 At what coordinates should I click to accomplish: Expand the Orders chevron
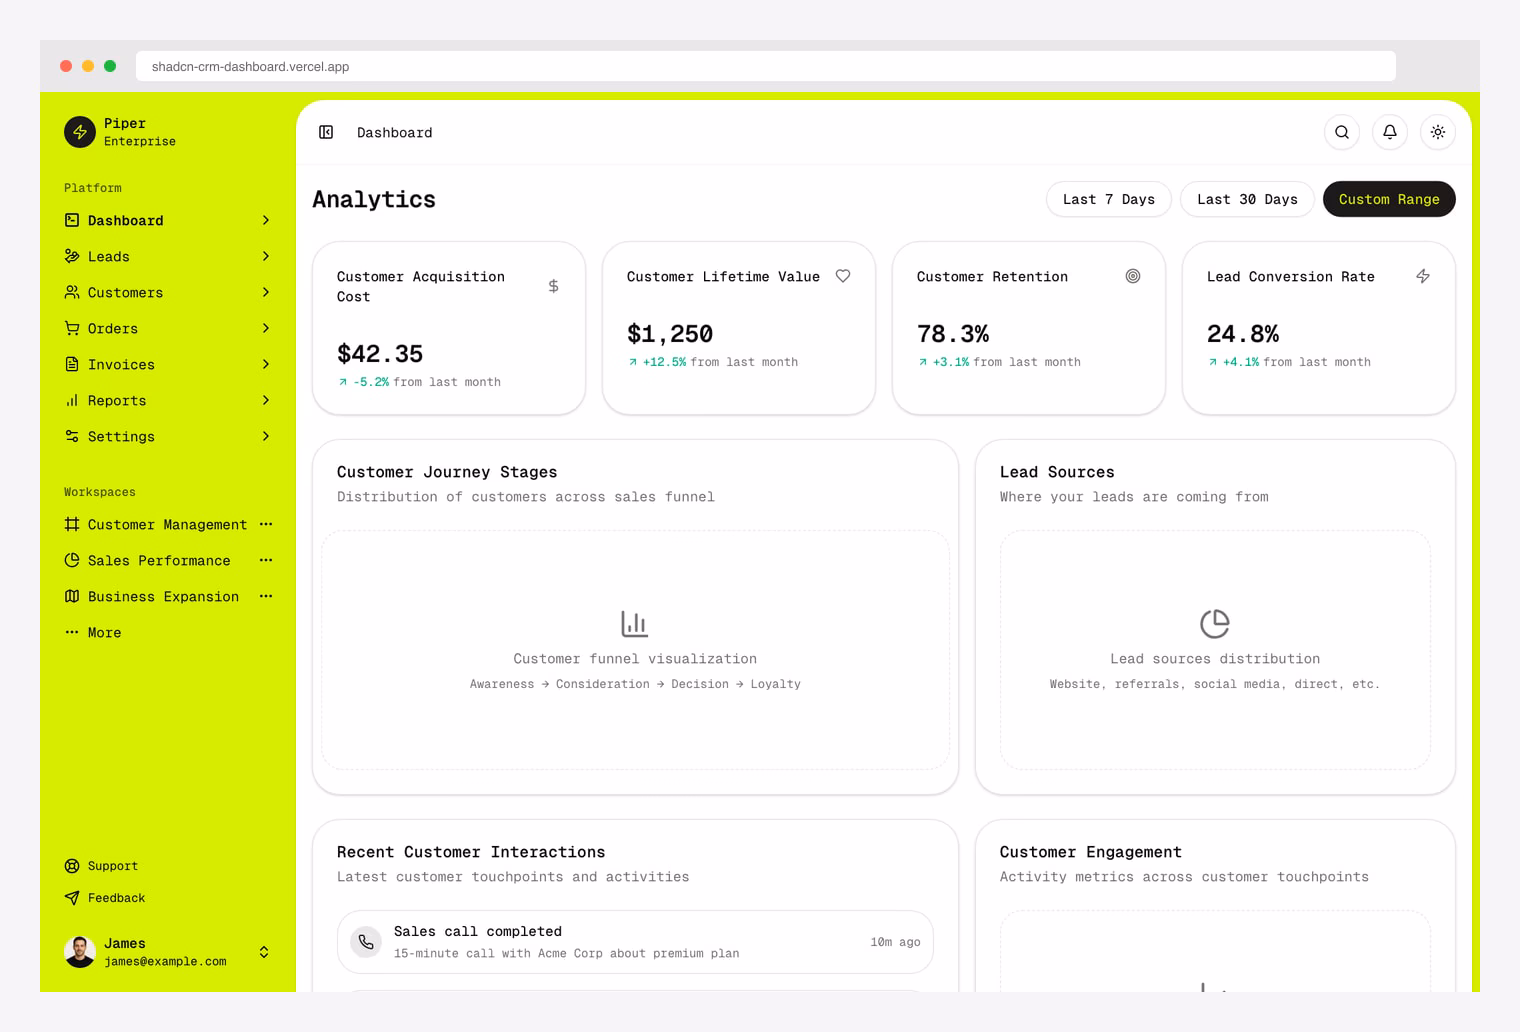tap(266, 328)
